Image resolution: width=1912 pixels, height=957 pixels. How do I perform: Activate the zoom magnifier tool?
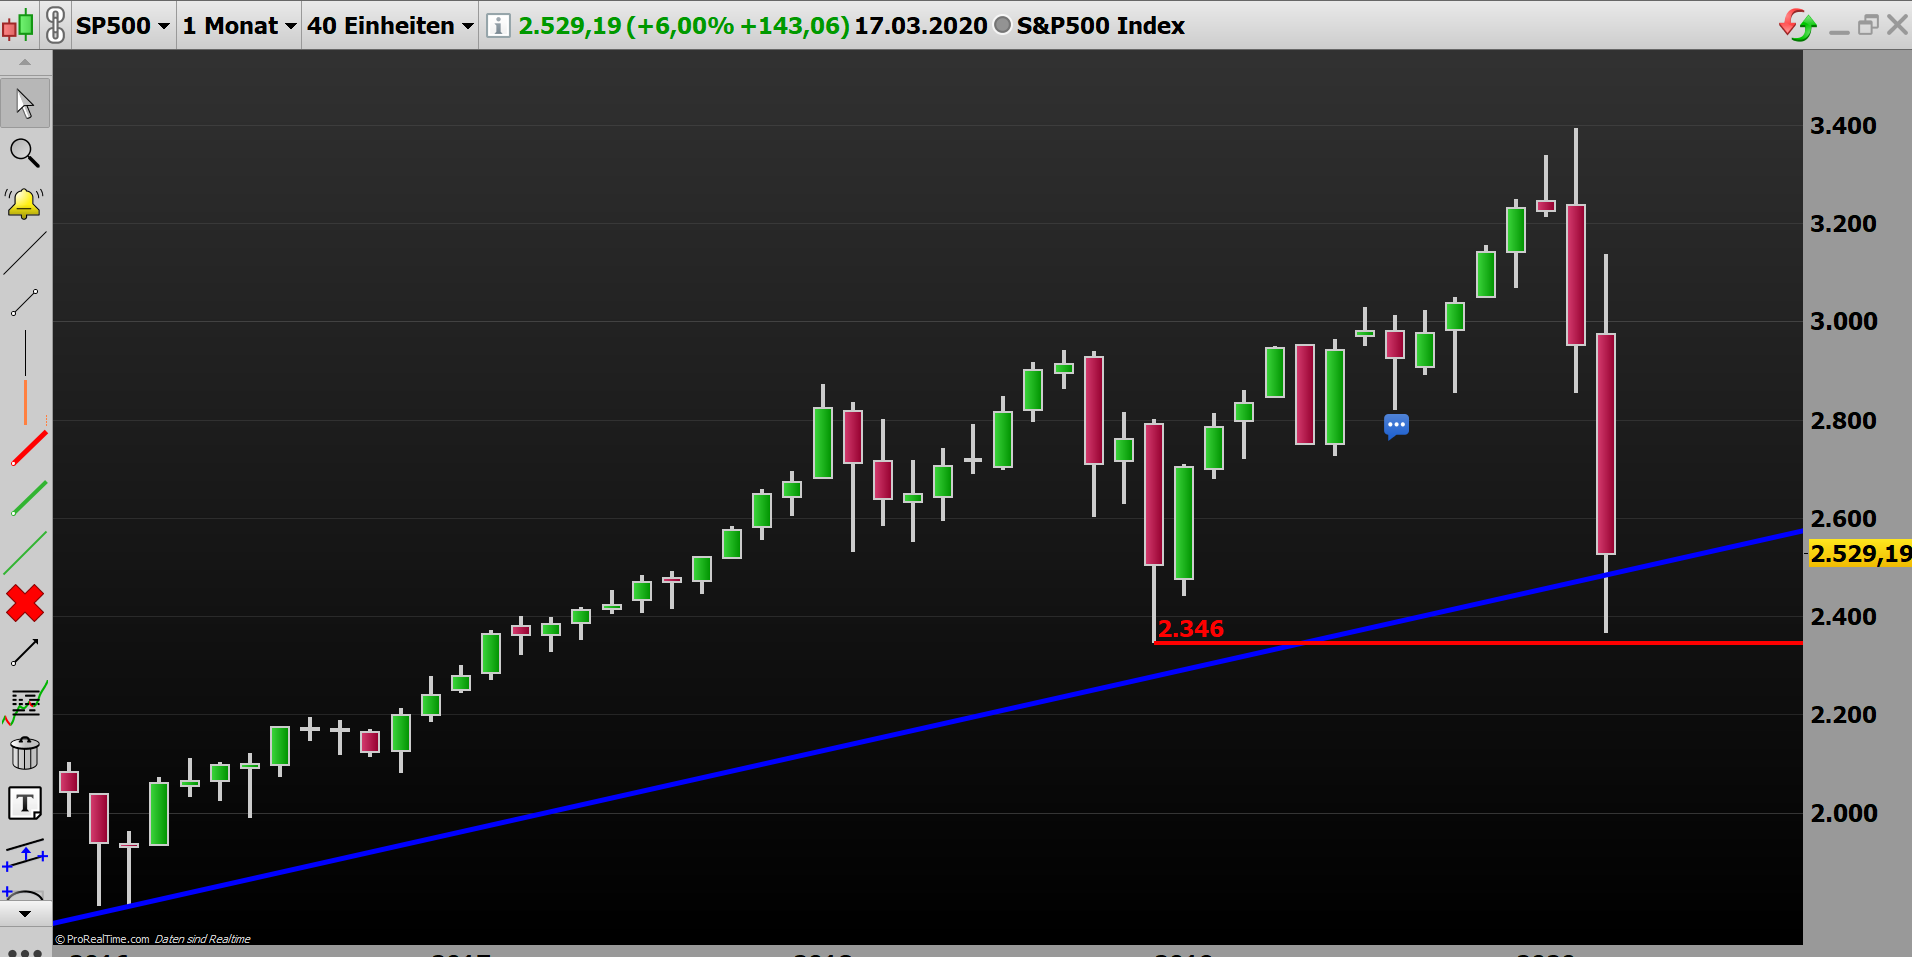pyautogui.click(x=25, y=153)
